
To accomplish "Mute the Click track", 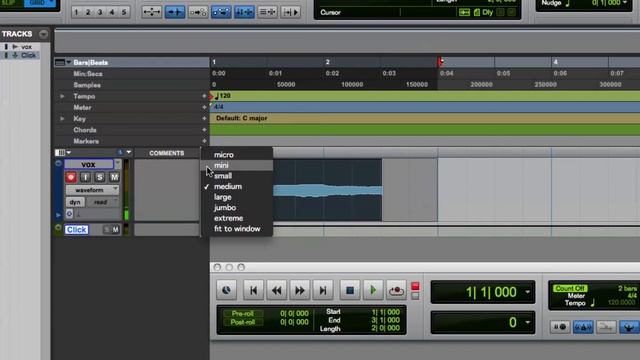I will point(116,230).
